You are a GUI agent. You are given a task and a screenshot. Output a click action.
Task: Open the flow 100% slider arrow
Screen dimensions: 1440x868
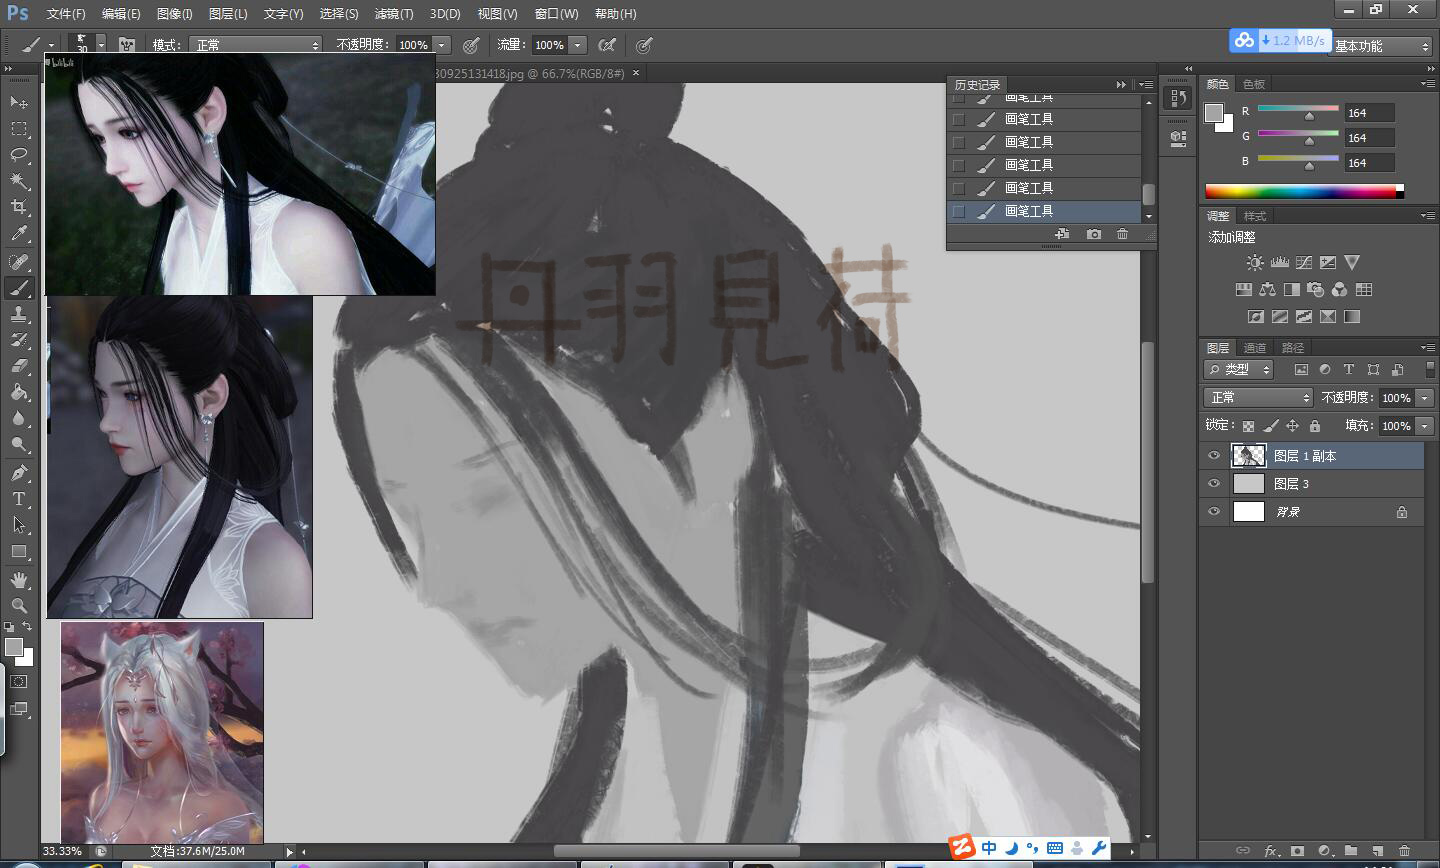[x=577, y=45]
